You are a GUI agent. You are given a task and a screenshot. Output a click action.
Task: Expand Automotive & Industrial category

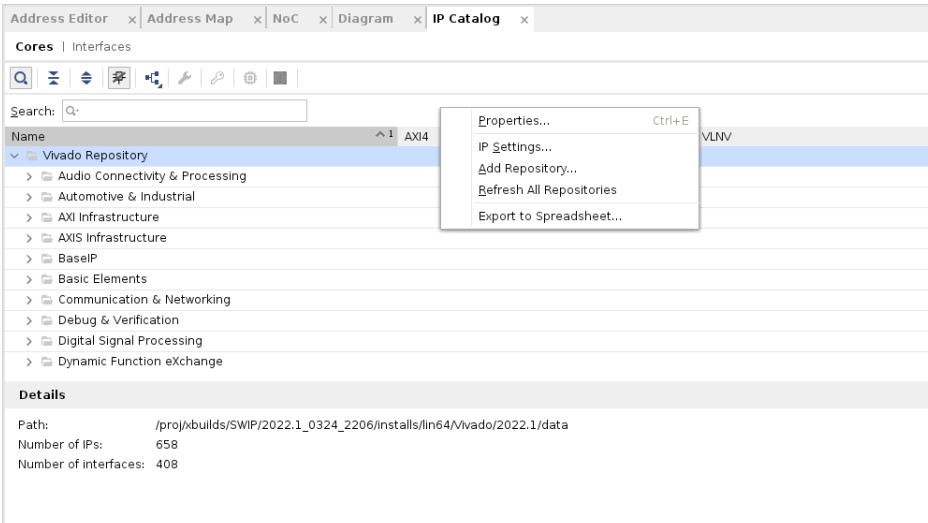[x=29, y=197]
